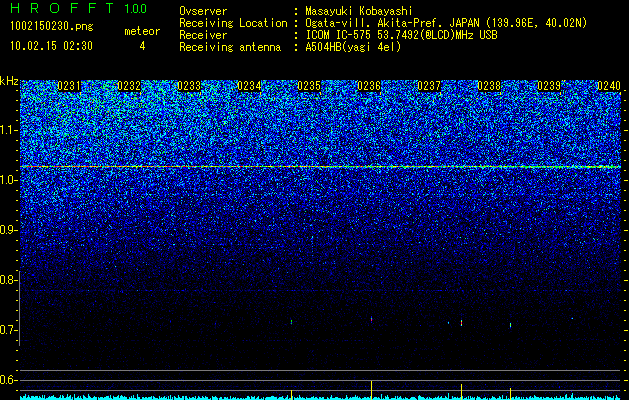Click the 0234 time marker

[x=249, y=86]
